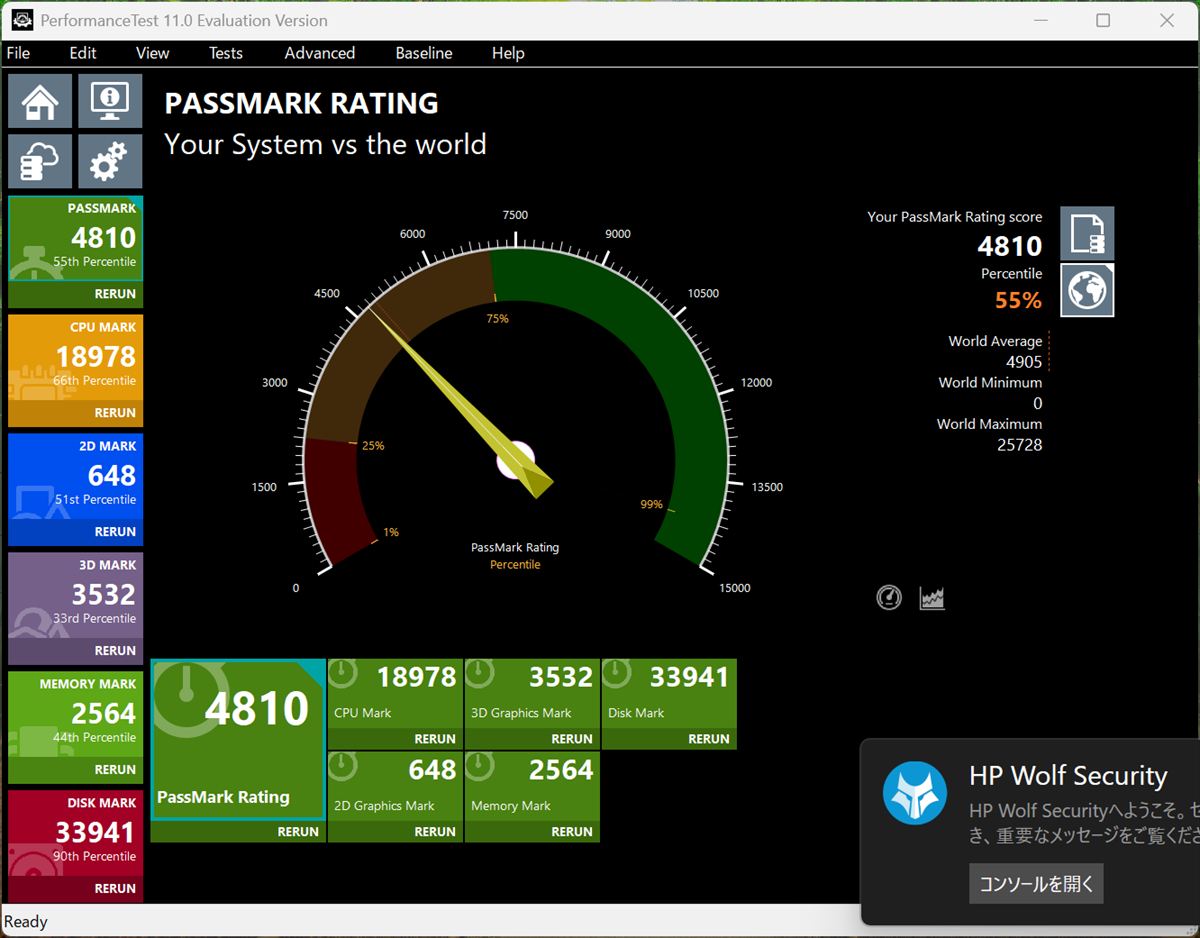Rerun the Disk Mark sidebar test
Image resolution: width=1200 pixels, height=938 pixels.
[x=114, y=888]
